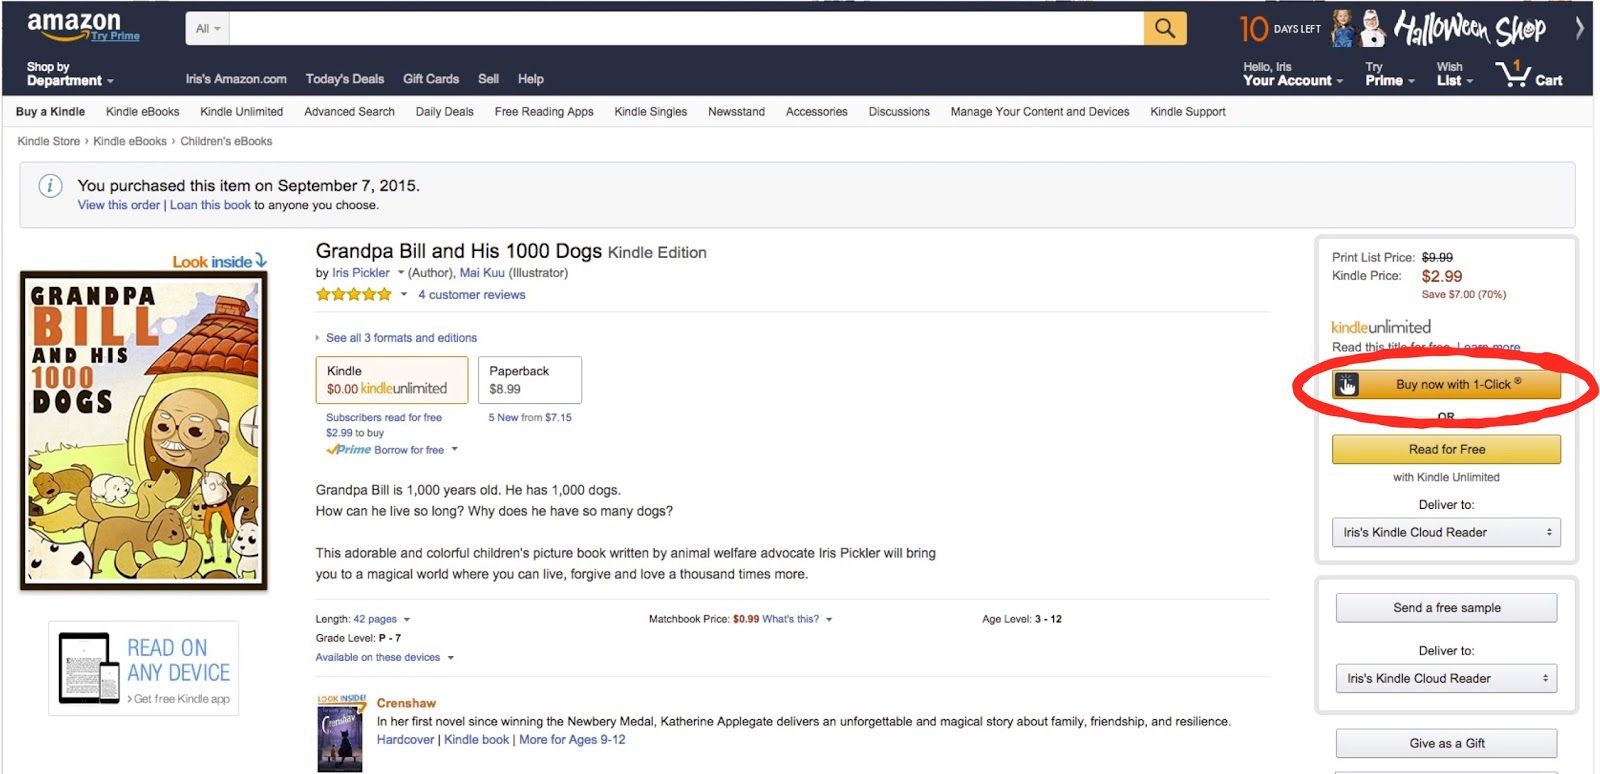This screenshot has width=1600, height=774.
Task: Open More for Ages 9-12 link
Action: click(x=572, y=740)
